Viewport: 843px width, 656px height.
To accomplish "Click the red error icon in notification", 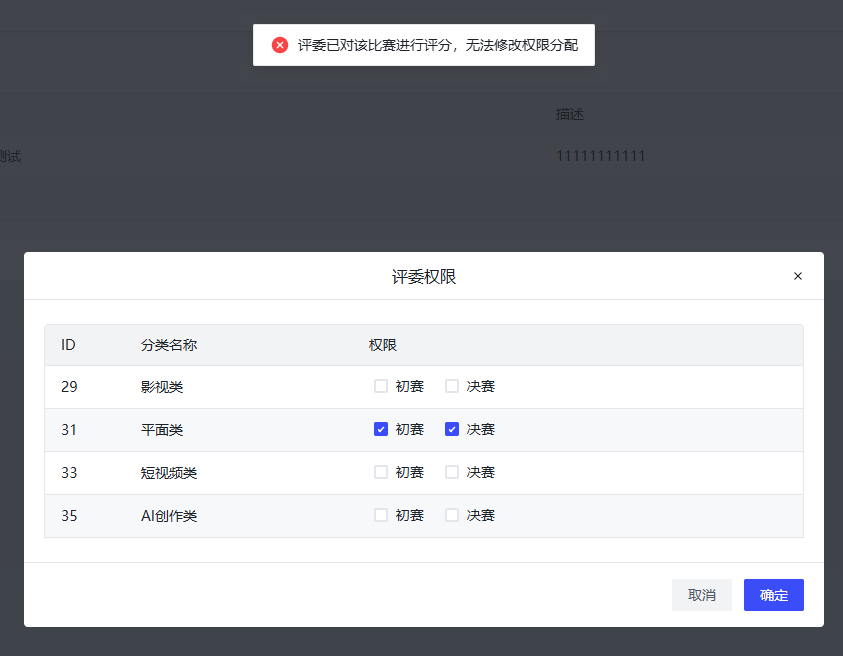I will pyautogui.click(x=280, y=45).
